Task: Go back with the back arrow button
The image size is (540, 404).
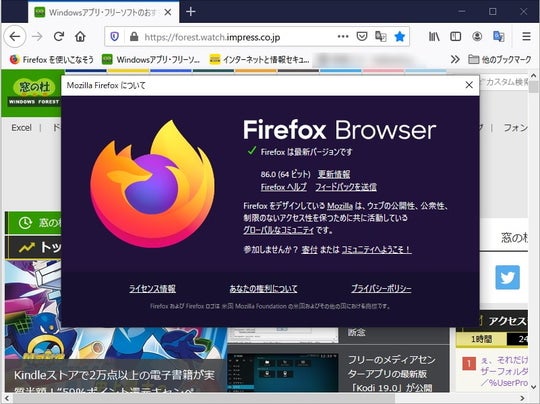Action: click(15, 37)
